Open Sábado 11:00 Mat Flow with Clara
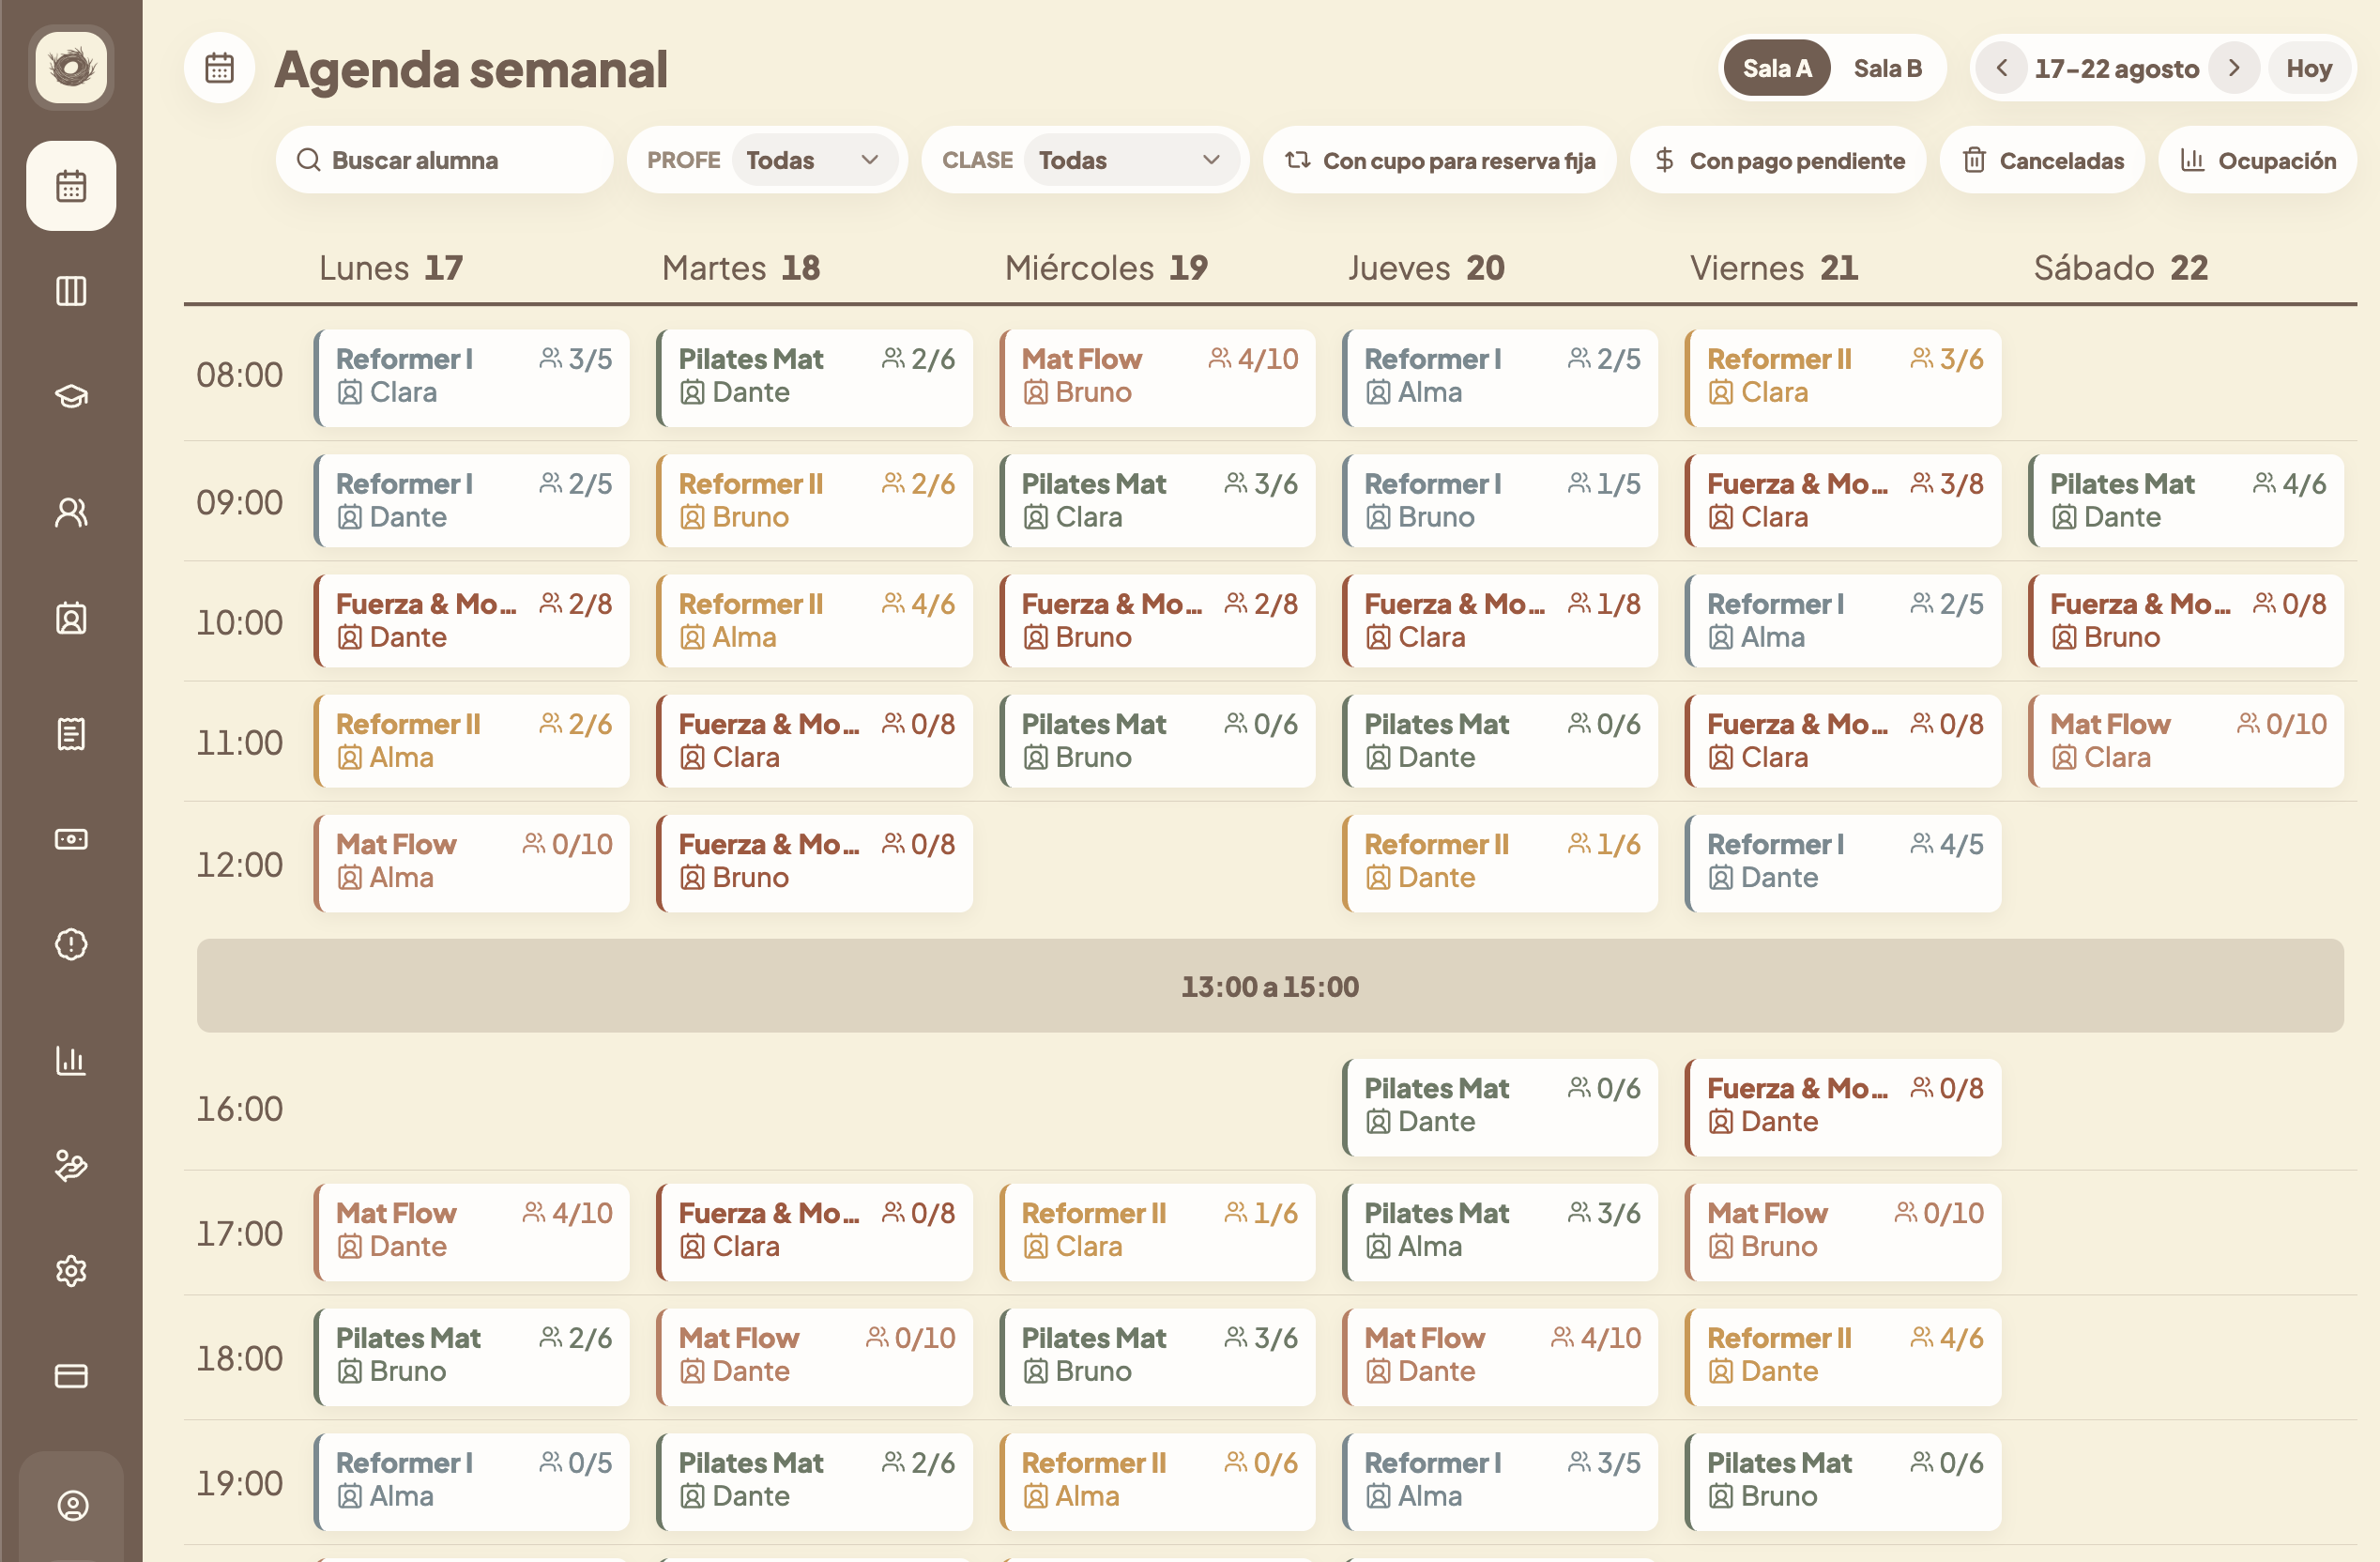2380x1562 pixels. 2186,741
